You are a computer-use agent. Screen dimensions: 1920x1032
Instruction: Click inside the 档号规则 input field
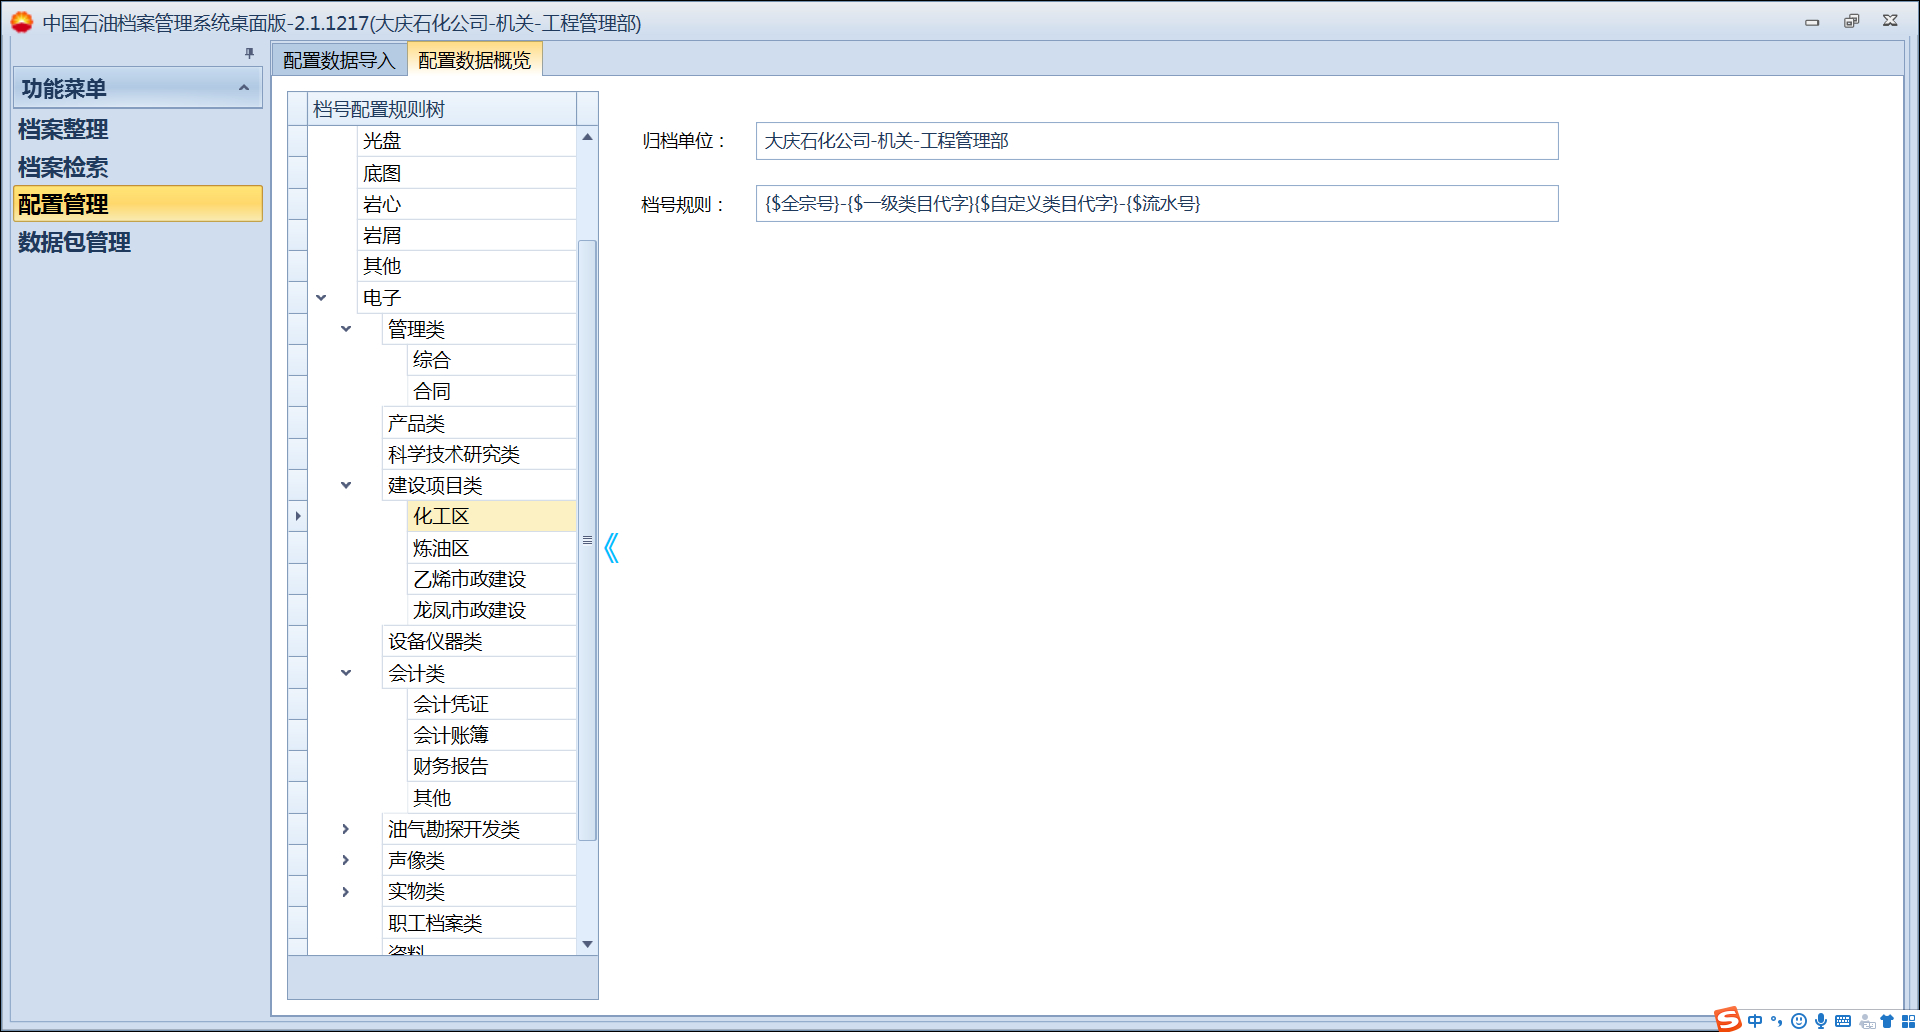1150,203
